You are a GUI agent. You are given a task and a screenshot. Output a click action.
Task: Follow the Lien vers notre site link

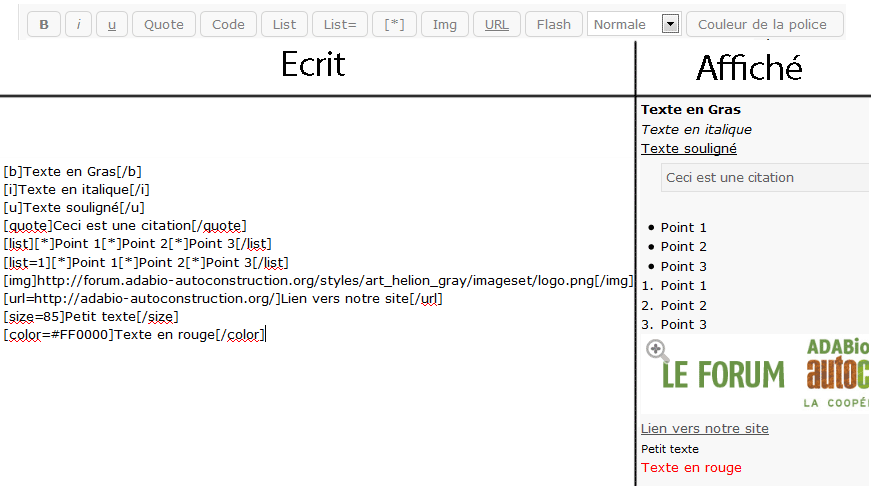pos(705,429)
